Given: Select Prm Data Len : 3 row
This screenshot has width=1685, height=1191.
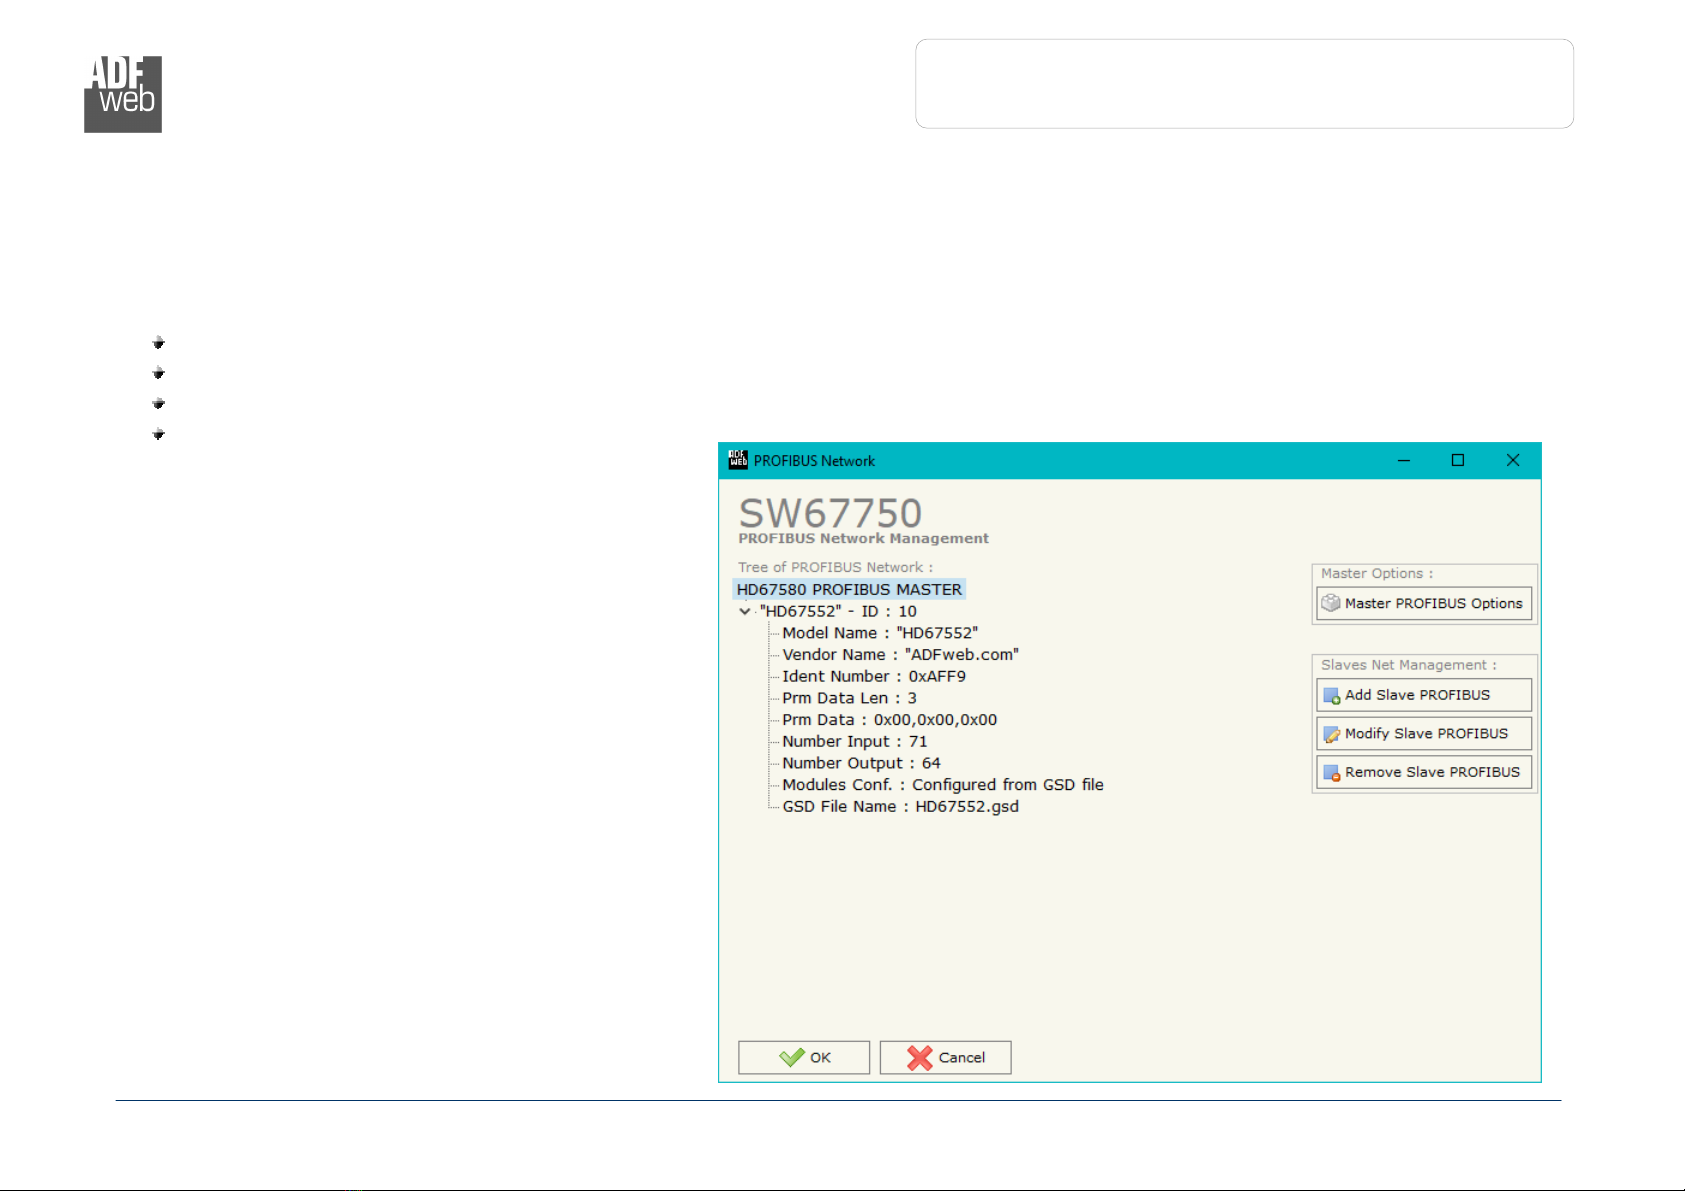Looking at the screenshot, I should pos(849,698).
